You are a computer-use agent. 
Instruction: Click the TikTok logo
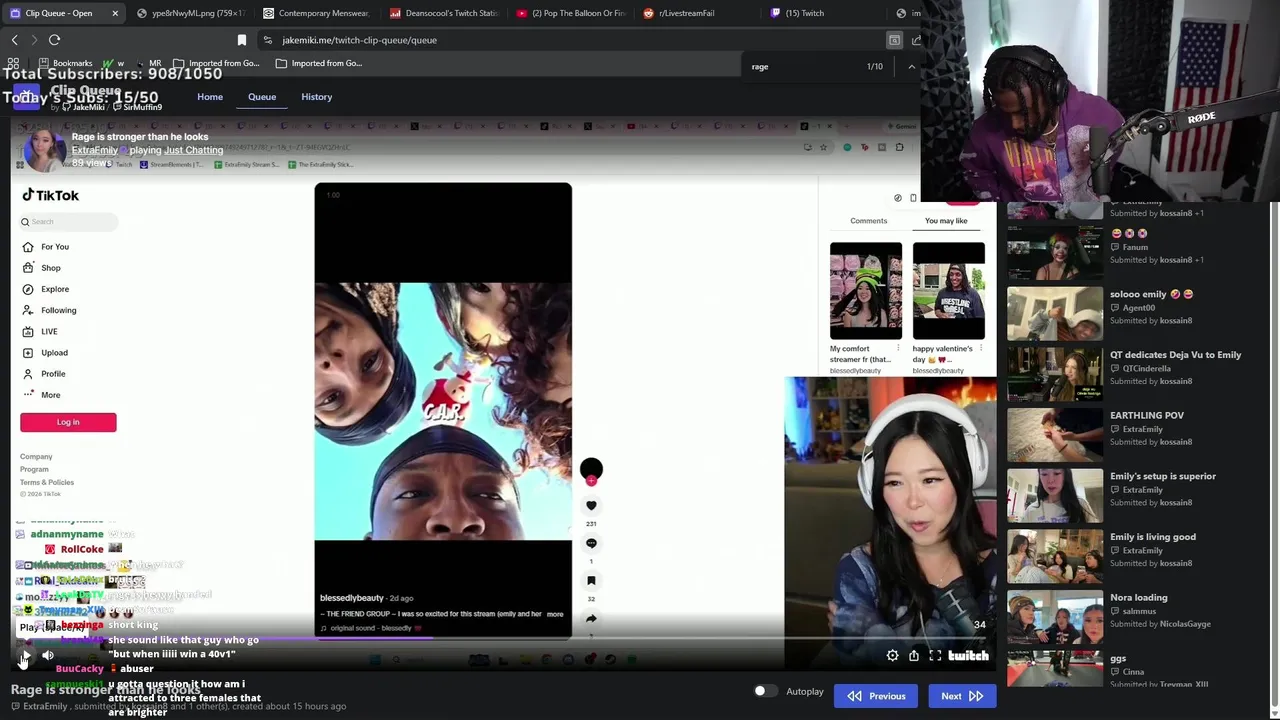click(50, 195)
